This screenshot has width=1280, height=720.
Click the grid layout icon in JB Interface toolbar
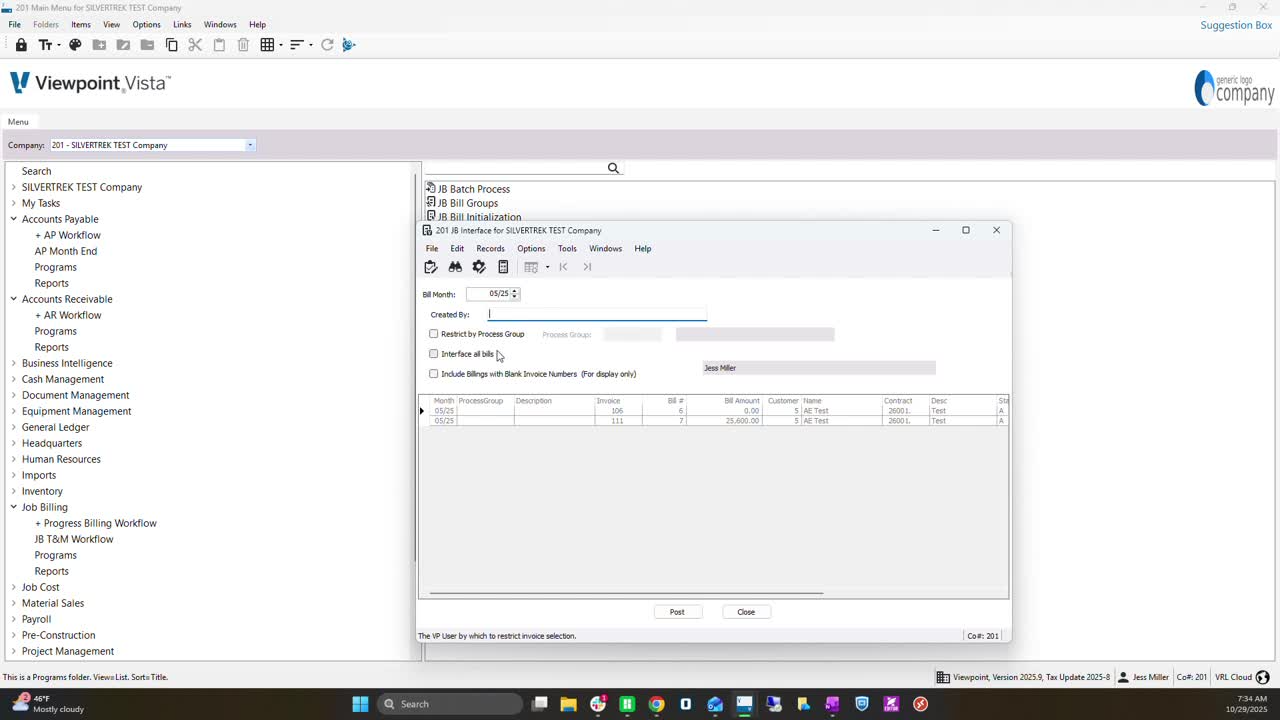531,267
